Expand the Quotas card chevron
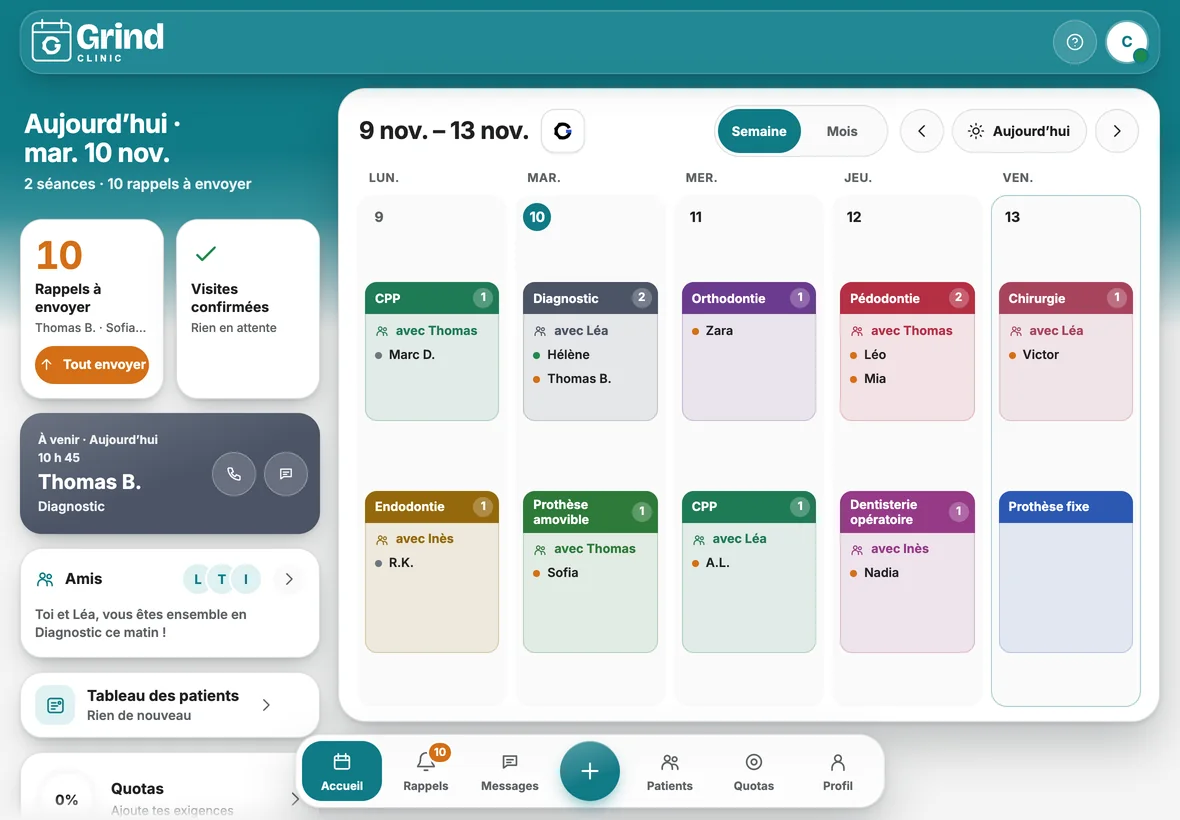Viewport: 1180px width, 820px height. pos(294,799)
